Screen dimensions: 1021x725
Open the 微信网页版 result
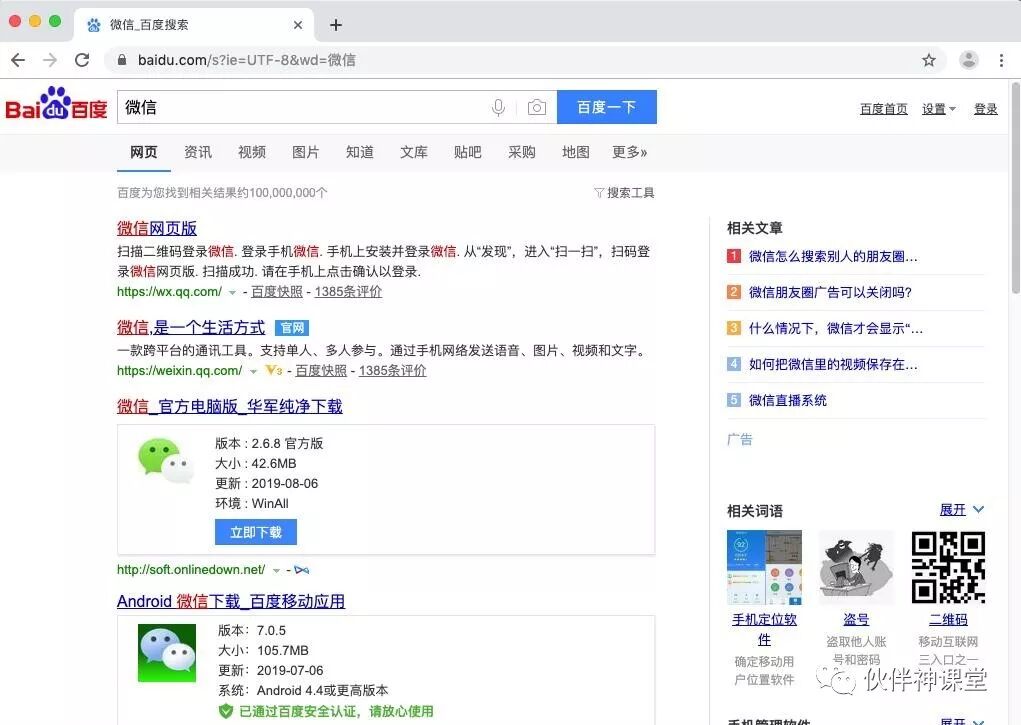[157, 229]
